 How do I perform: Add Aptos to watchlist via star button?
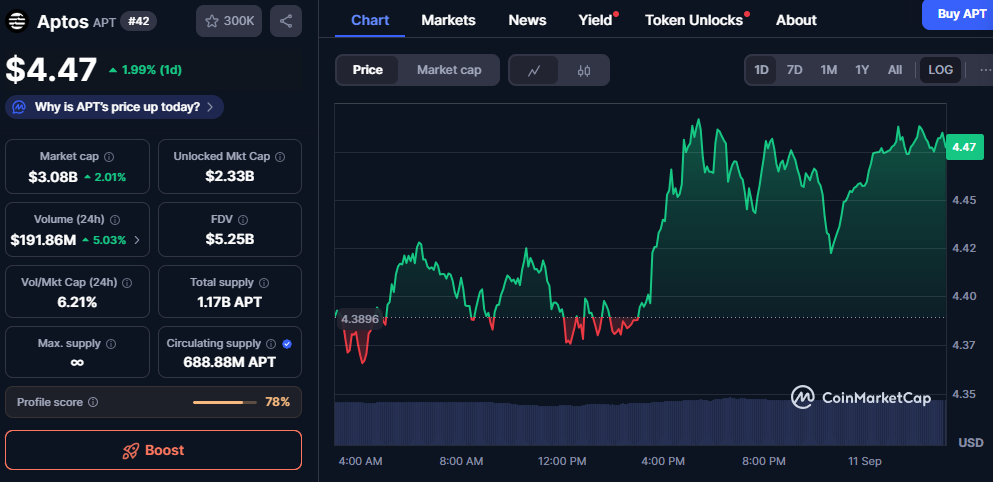point(229,21)
